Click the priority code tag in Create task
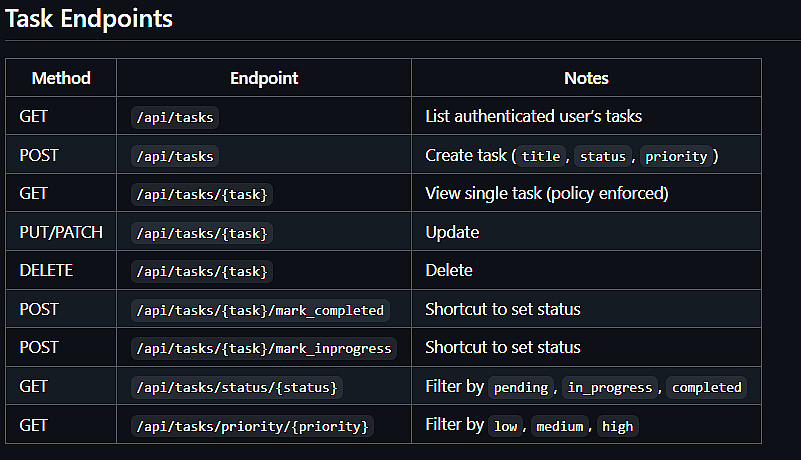801x460 pixels. pos(676,156)
